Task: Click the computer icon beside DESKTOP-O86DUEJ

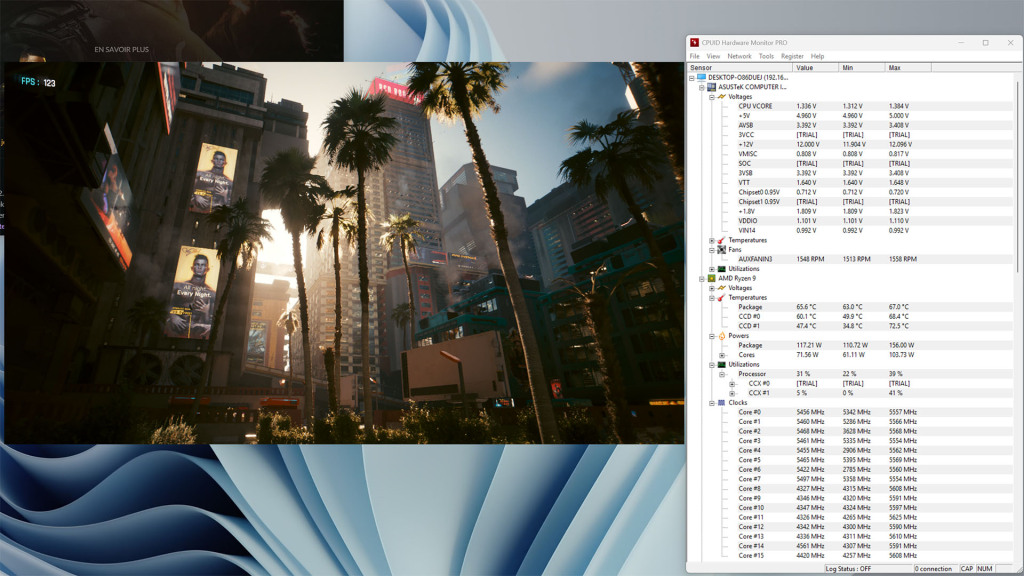Action: pyautogui.click(x=701, y=77)
